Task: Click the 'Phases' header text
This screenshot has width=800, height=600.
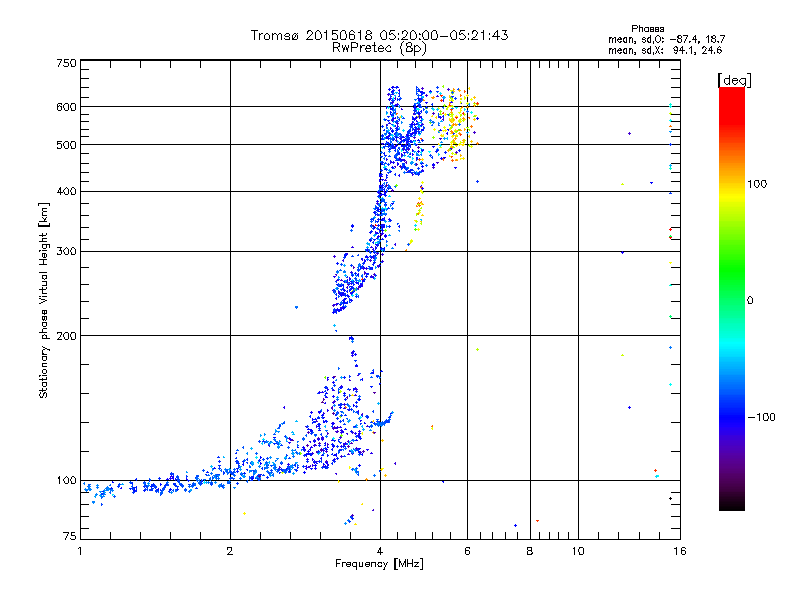Action: [647, 29]
